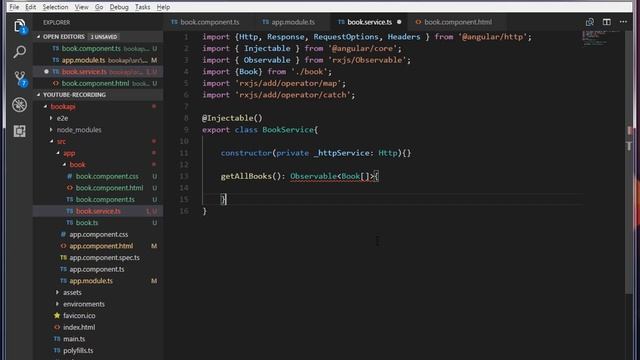Click TS icon of polyfills.ts
The image size is (640, 360).
[57, 350]
